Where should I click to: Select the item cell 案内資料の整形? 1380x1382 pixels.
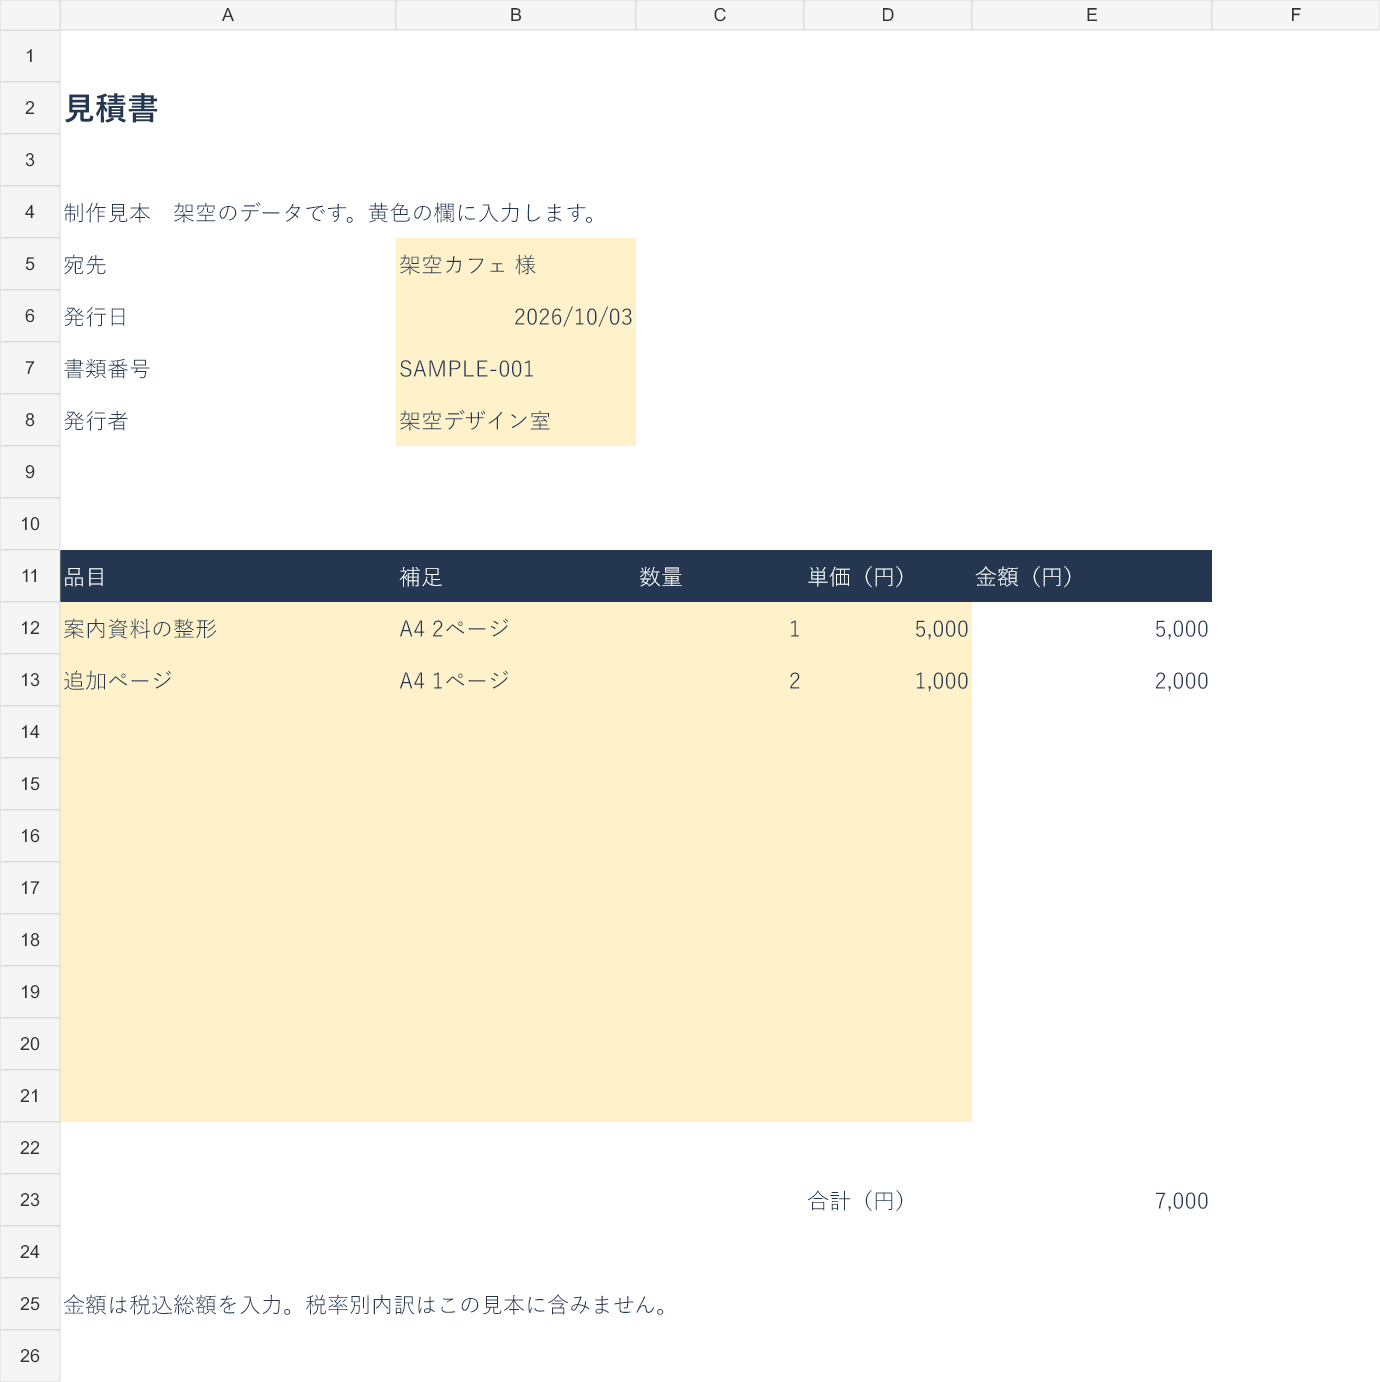(228, 628)
